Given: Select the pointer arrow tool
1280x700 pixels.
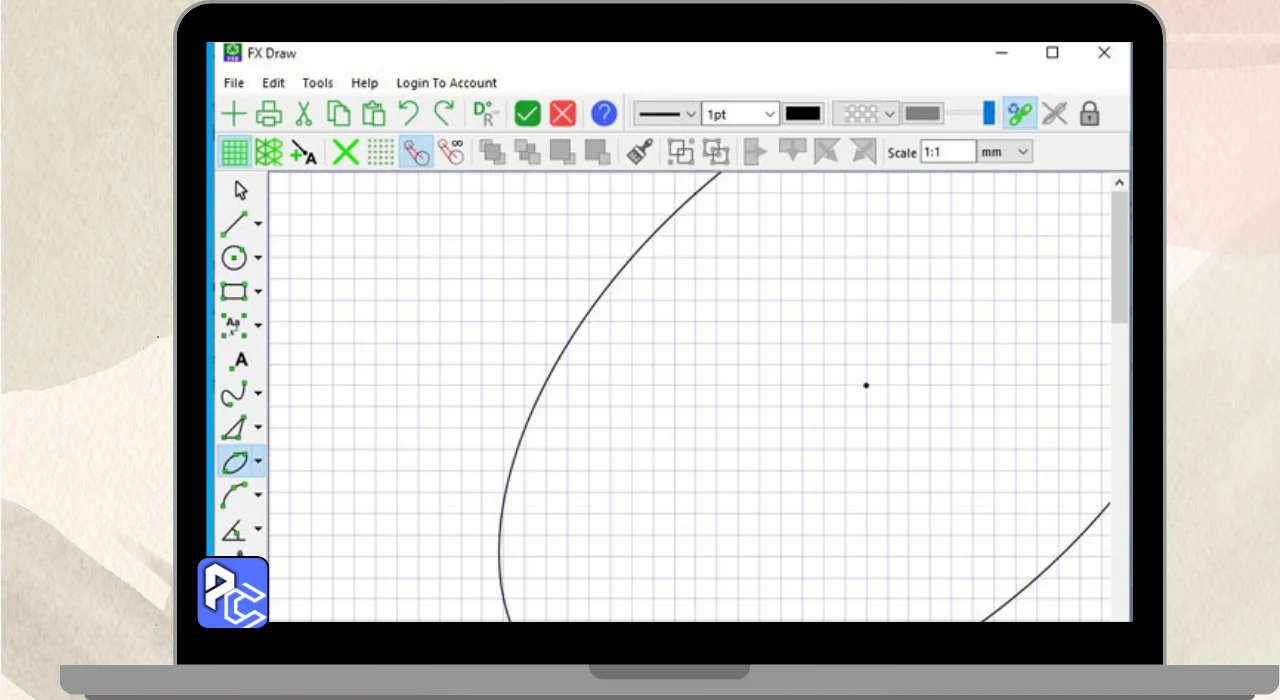Looking at the screenshot, I should click(x=240, y=190).
